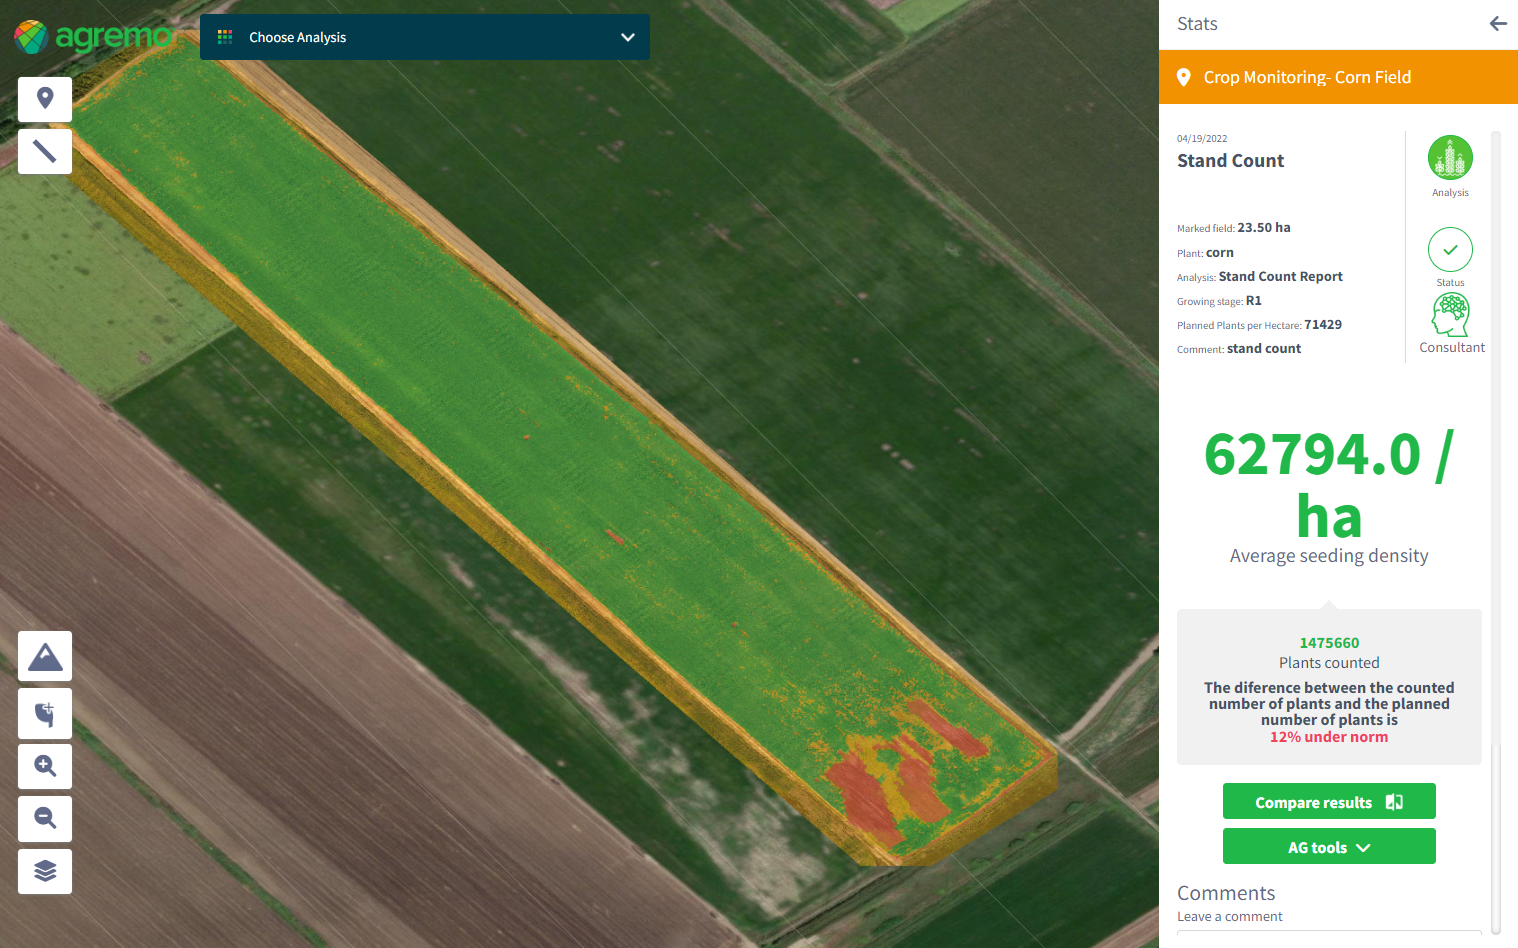Viewport: 1518px width, 948px height.
Task: Open the terrain mountain view tool
Action: coord(45,657)
